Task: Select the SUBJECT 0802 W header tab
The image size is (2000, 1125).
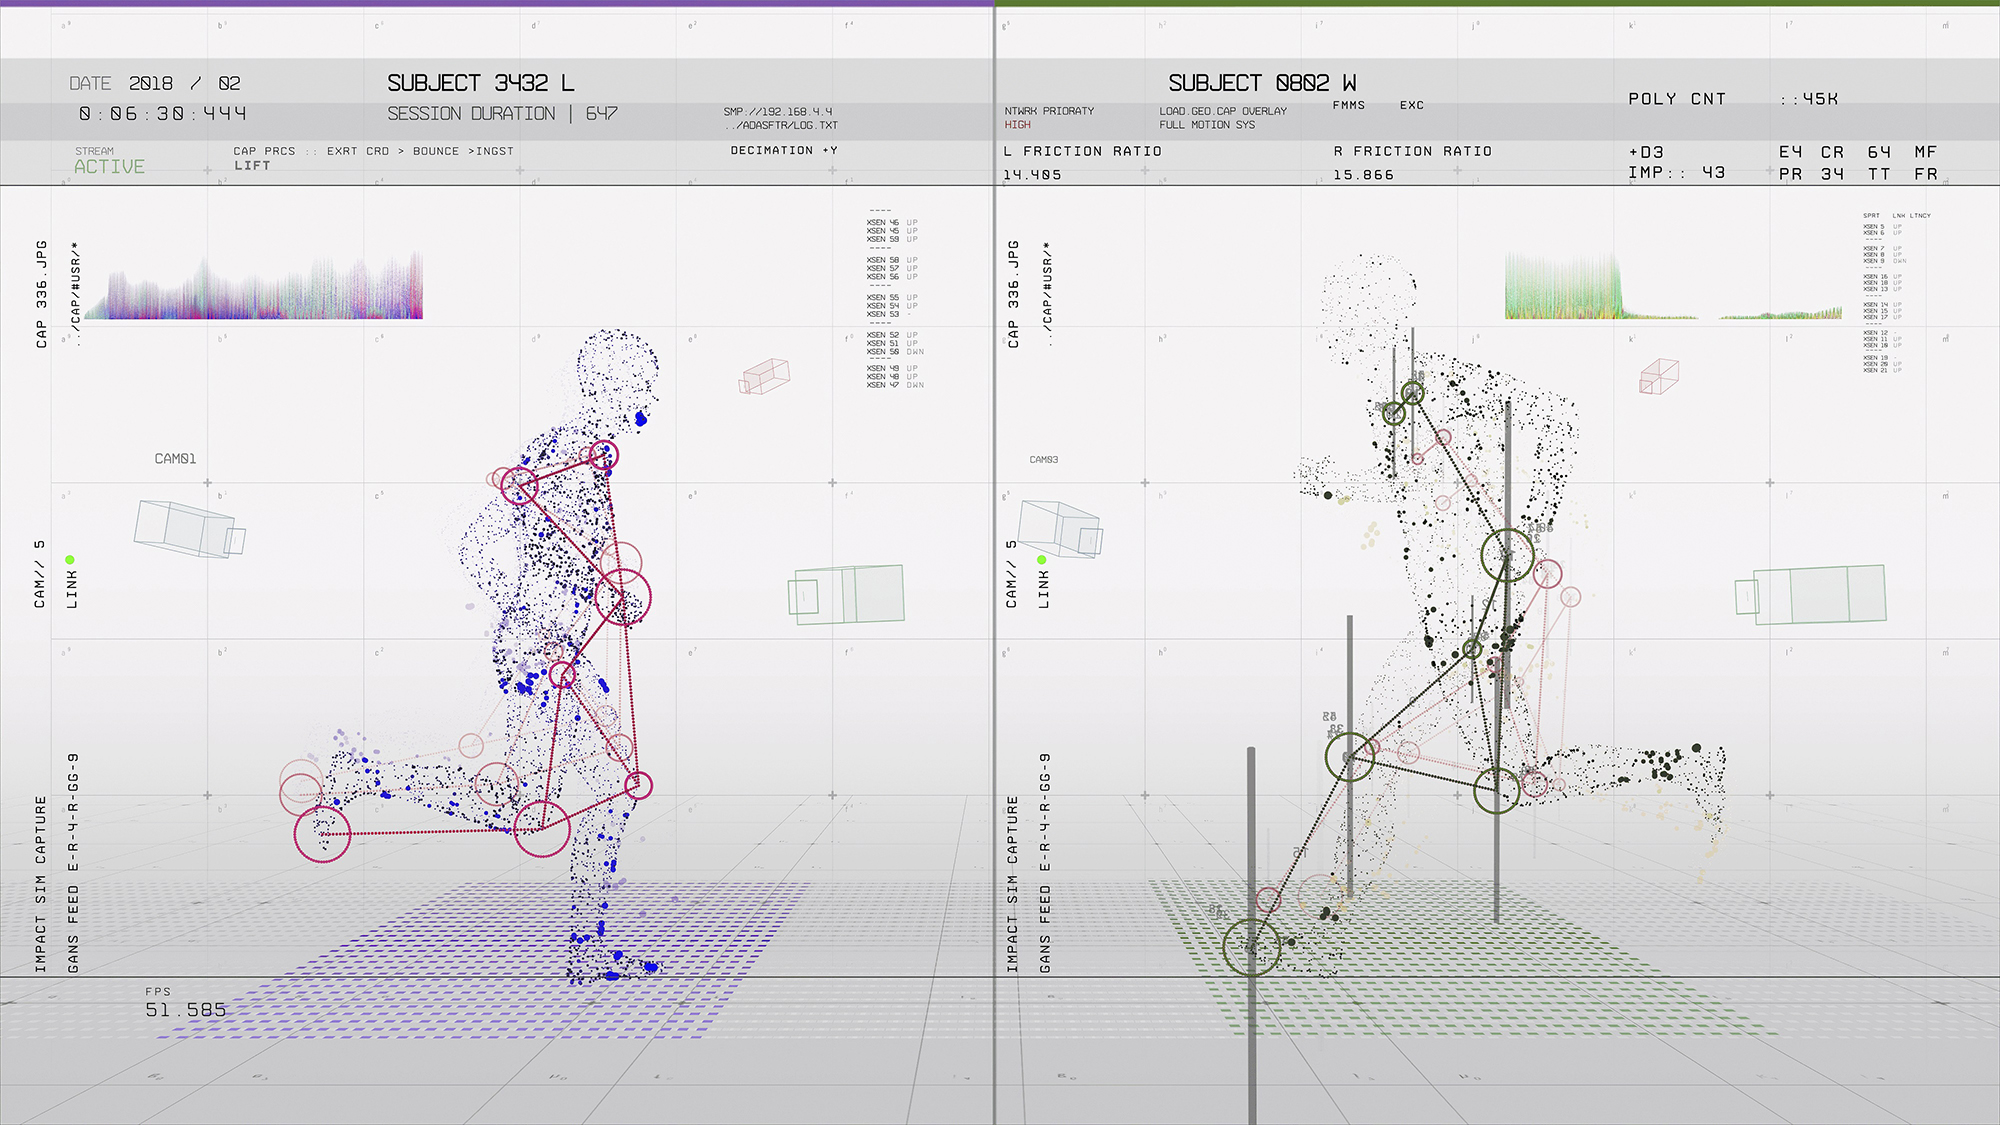Action: click(x=1262, y=83)
